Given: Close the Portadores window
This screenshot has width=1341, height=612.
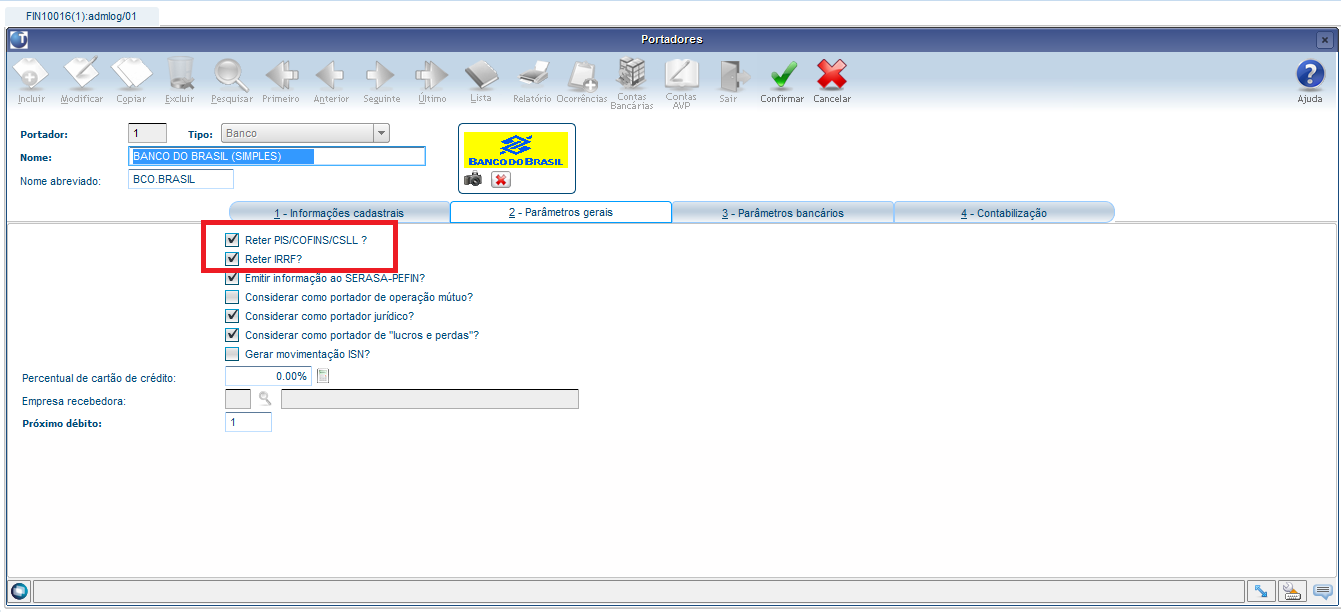Looking at the screenshot, I should [1323, 39].
